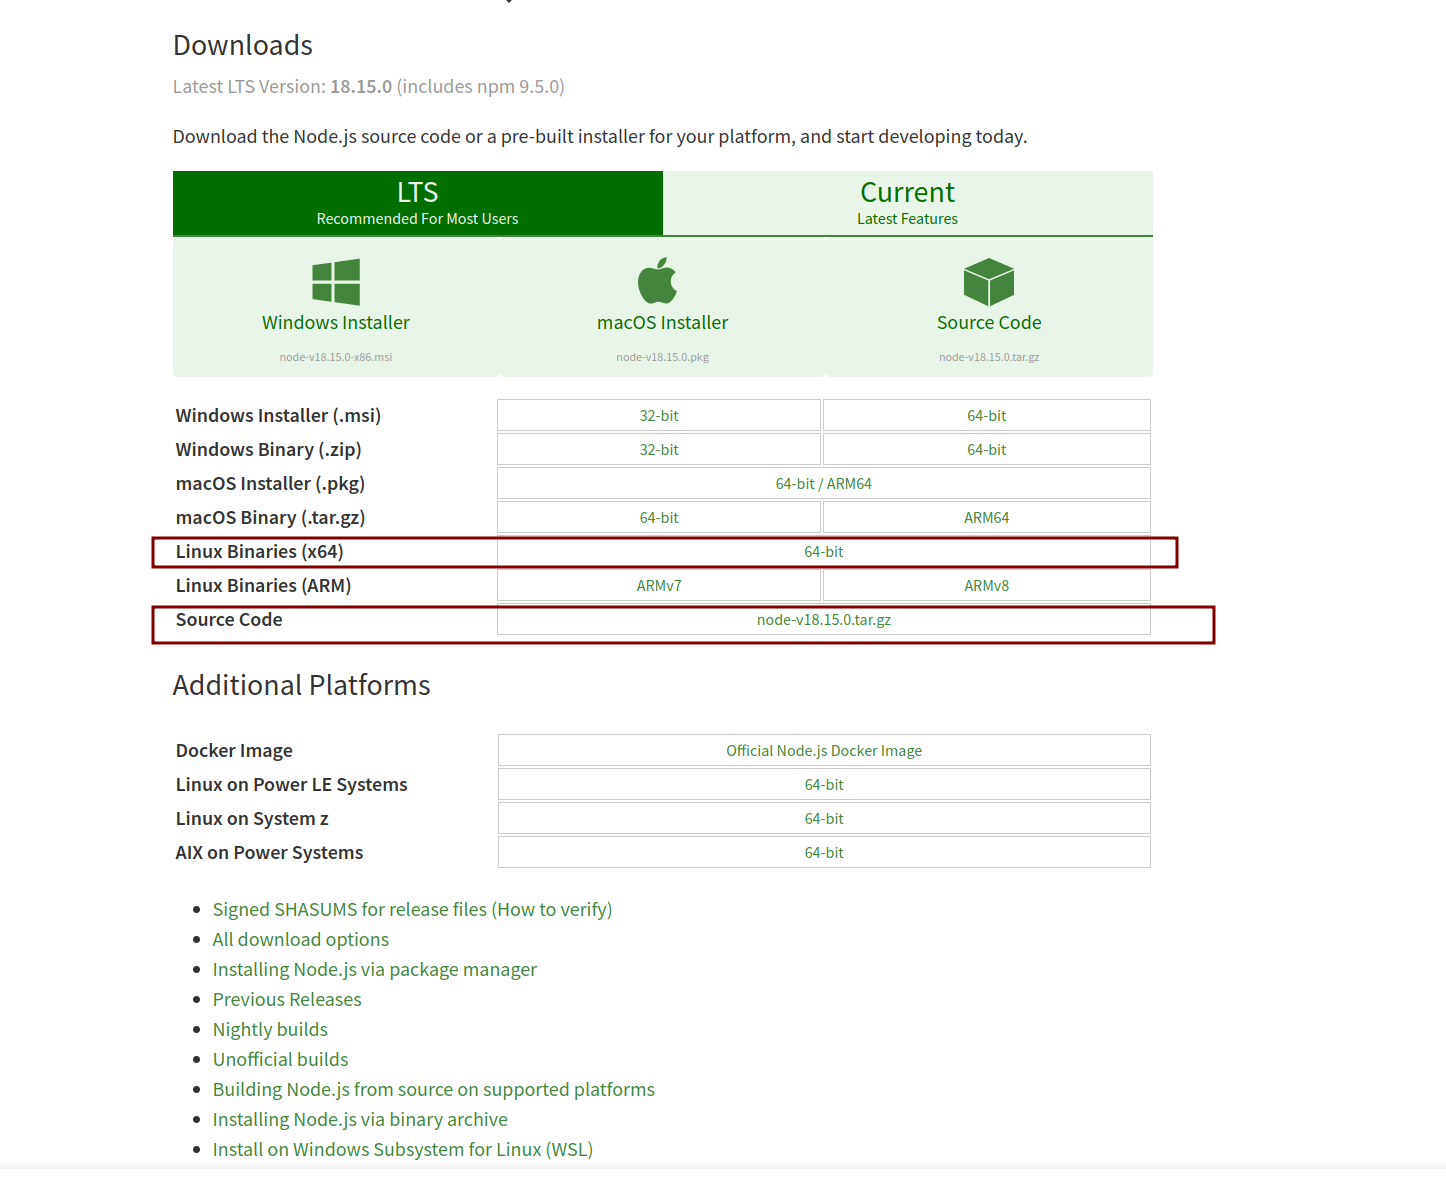This screenshot has width=1446, height=1181.
Task: Download Linux Binaries ARMv8
Action: (x=987, y=585)
